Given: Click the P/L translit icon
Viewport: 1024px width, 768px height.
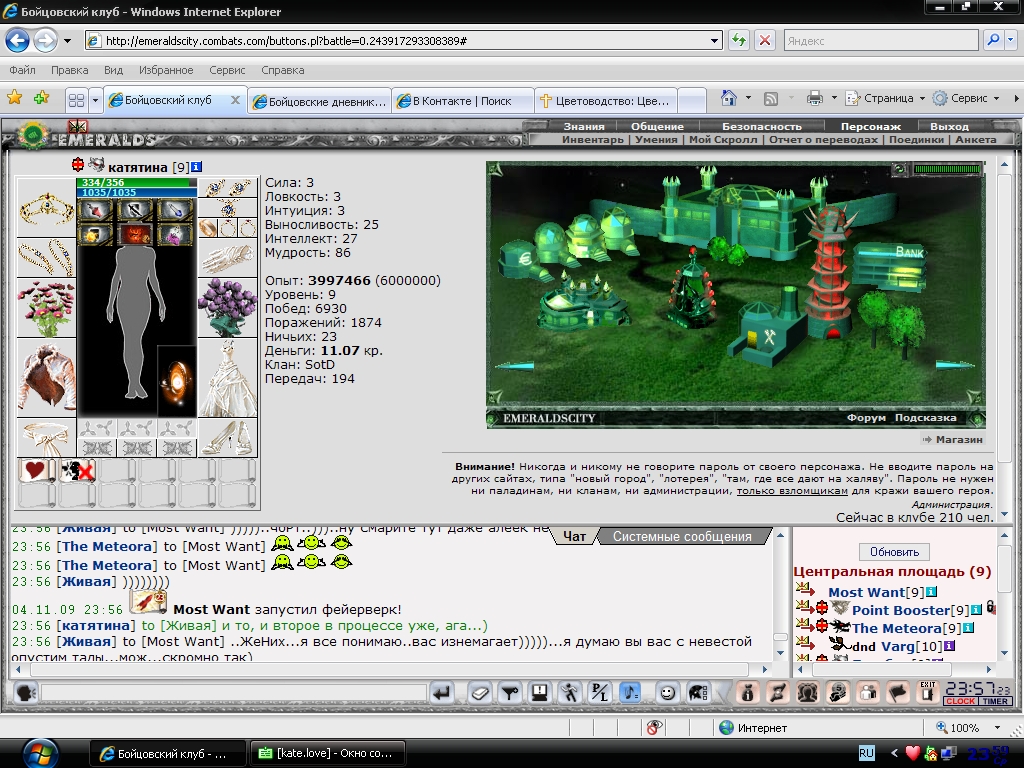Looking at the screenshot, I should point(600,692).
